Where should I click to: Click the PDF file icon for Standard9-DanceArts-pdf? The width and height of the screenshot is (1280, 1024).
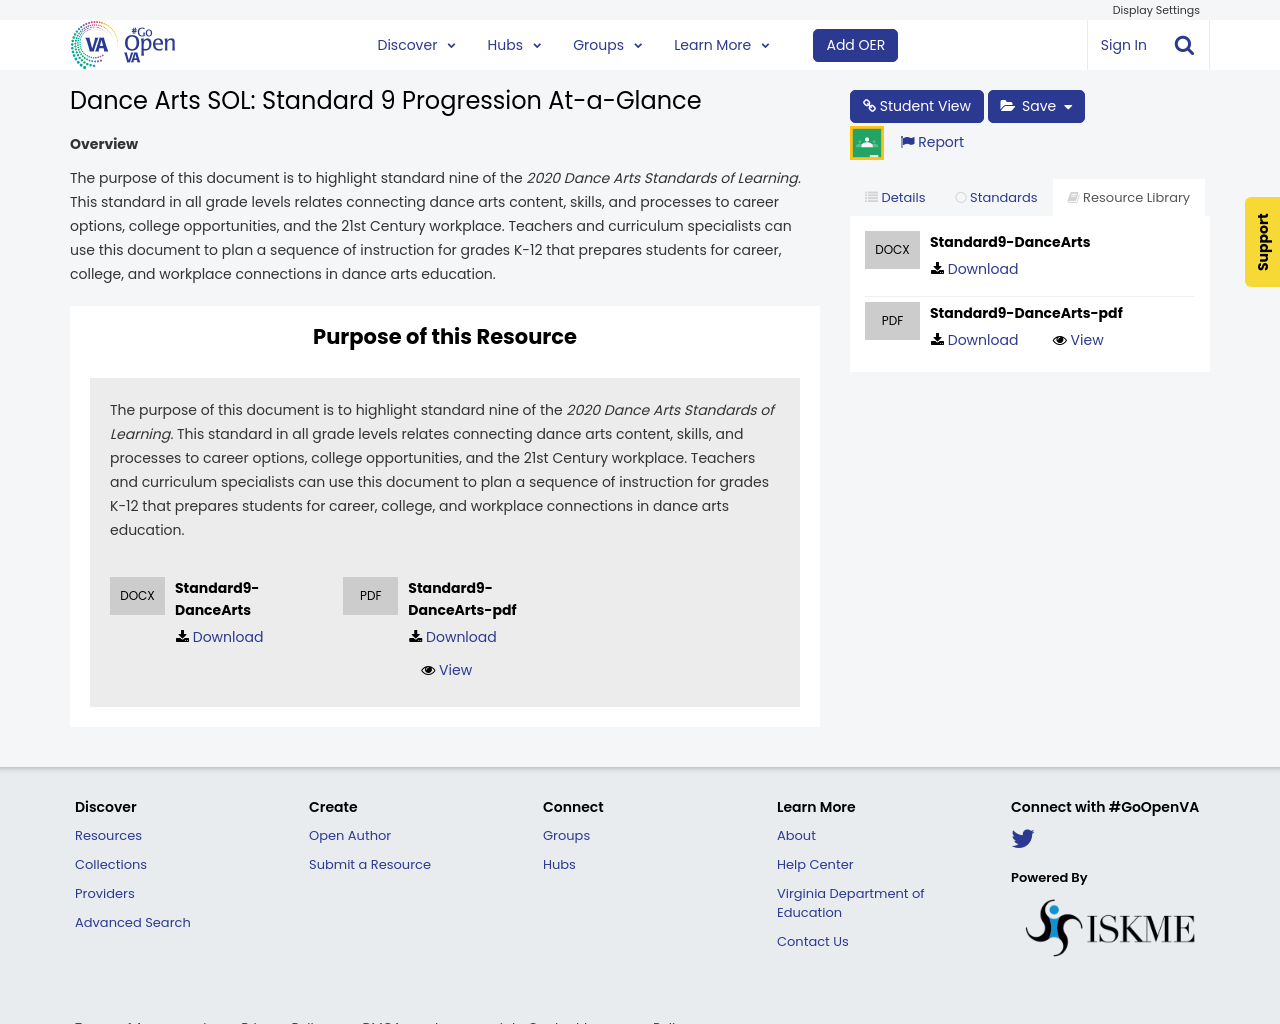coord(892,319)
